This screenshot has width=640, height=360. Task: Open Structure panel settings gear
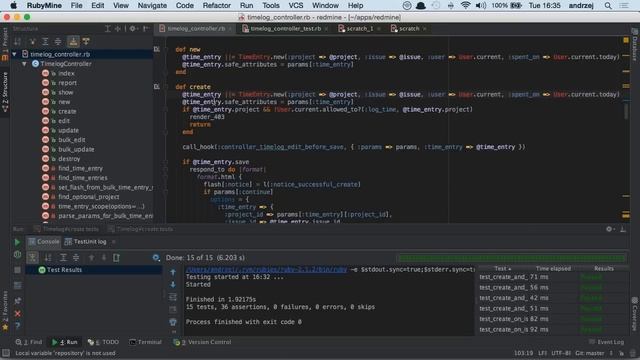[133, 29]
